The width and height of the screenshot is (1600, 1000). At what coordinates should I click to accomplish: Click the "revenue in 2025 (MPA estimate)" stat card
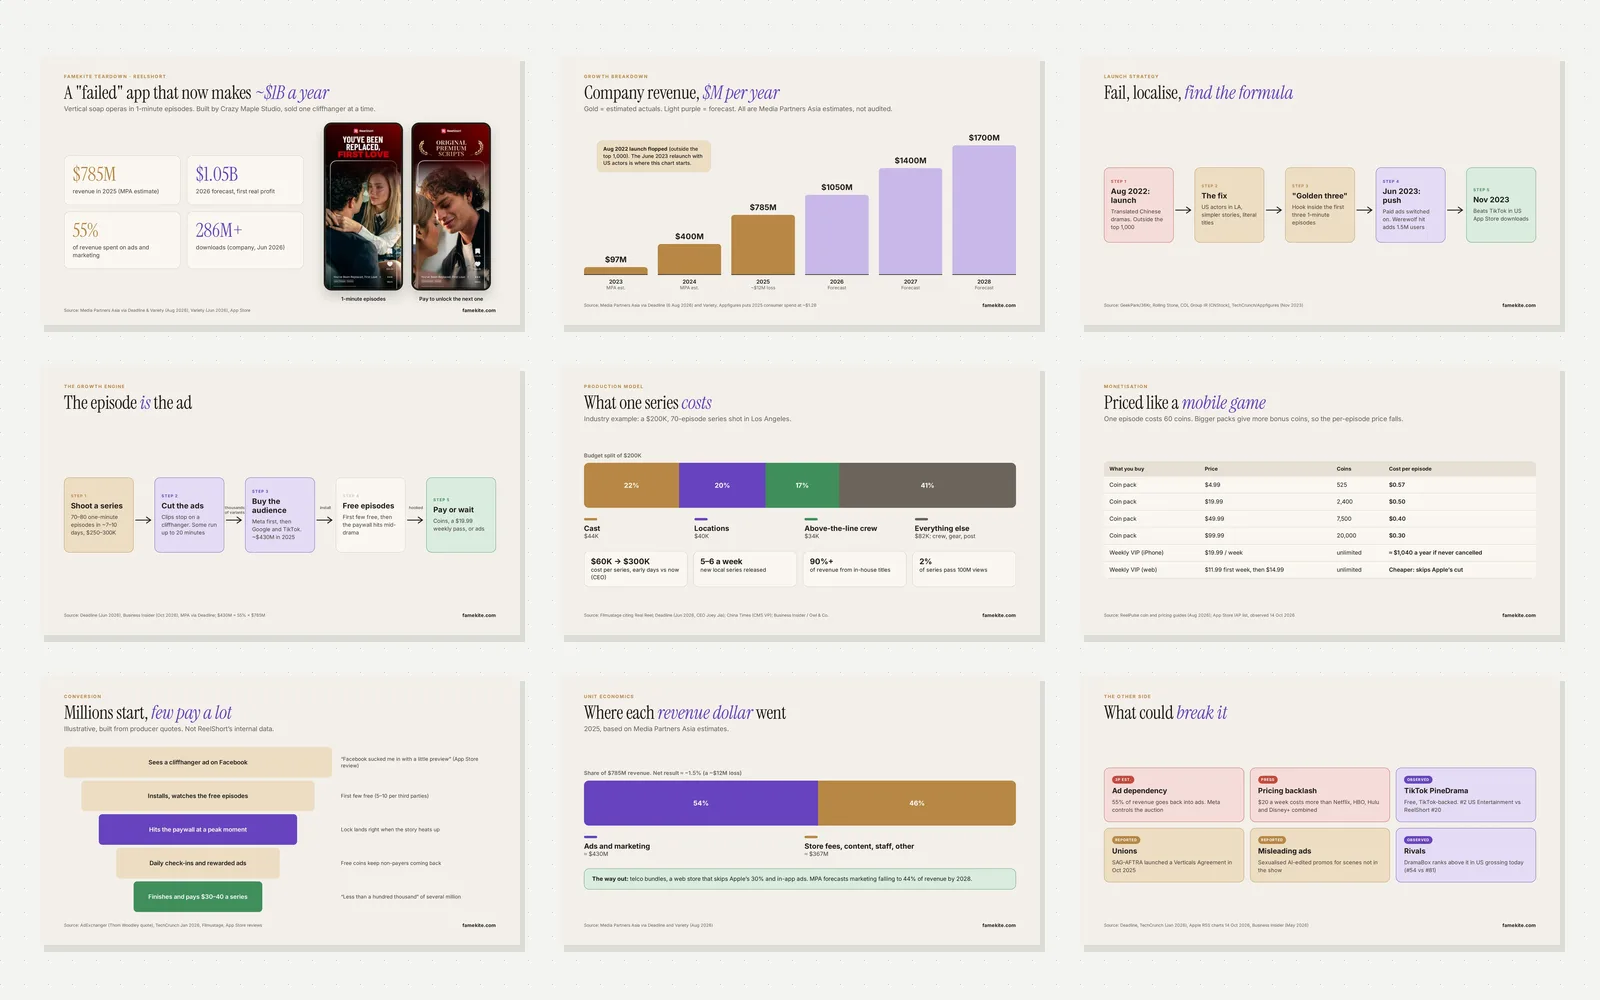122,180
